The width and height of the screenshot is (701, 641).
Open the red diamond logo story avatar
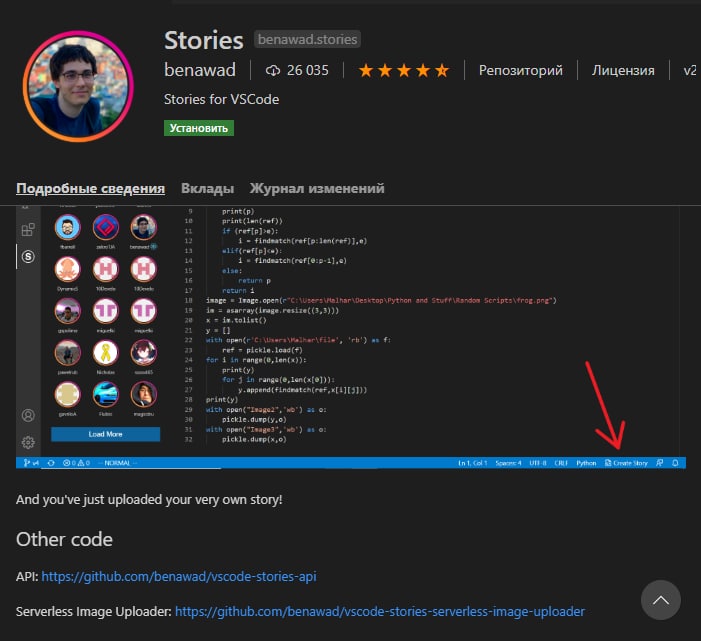[x=106, y=227]
